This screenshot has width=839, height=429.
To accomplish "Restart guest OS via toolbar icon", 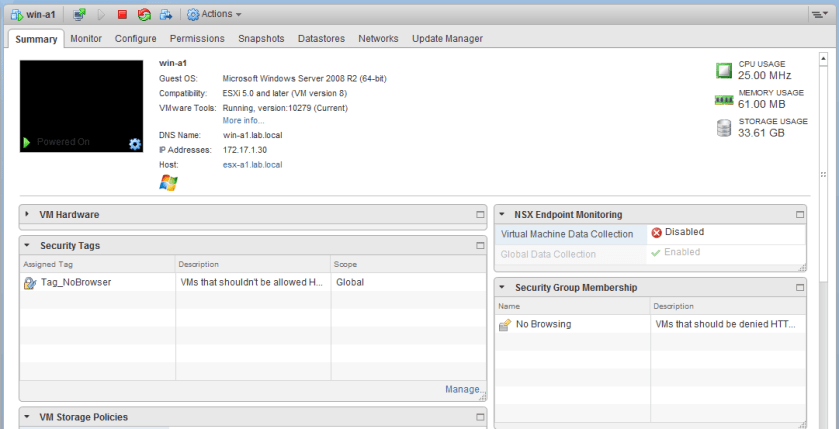I will [144, 14].
